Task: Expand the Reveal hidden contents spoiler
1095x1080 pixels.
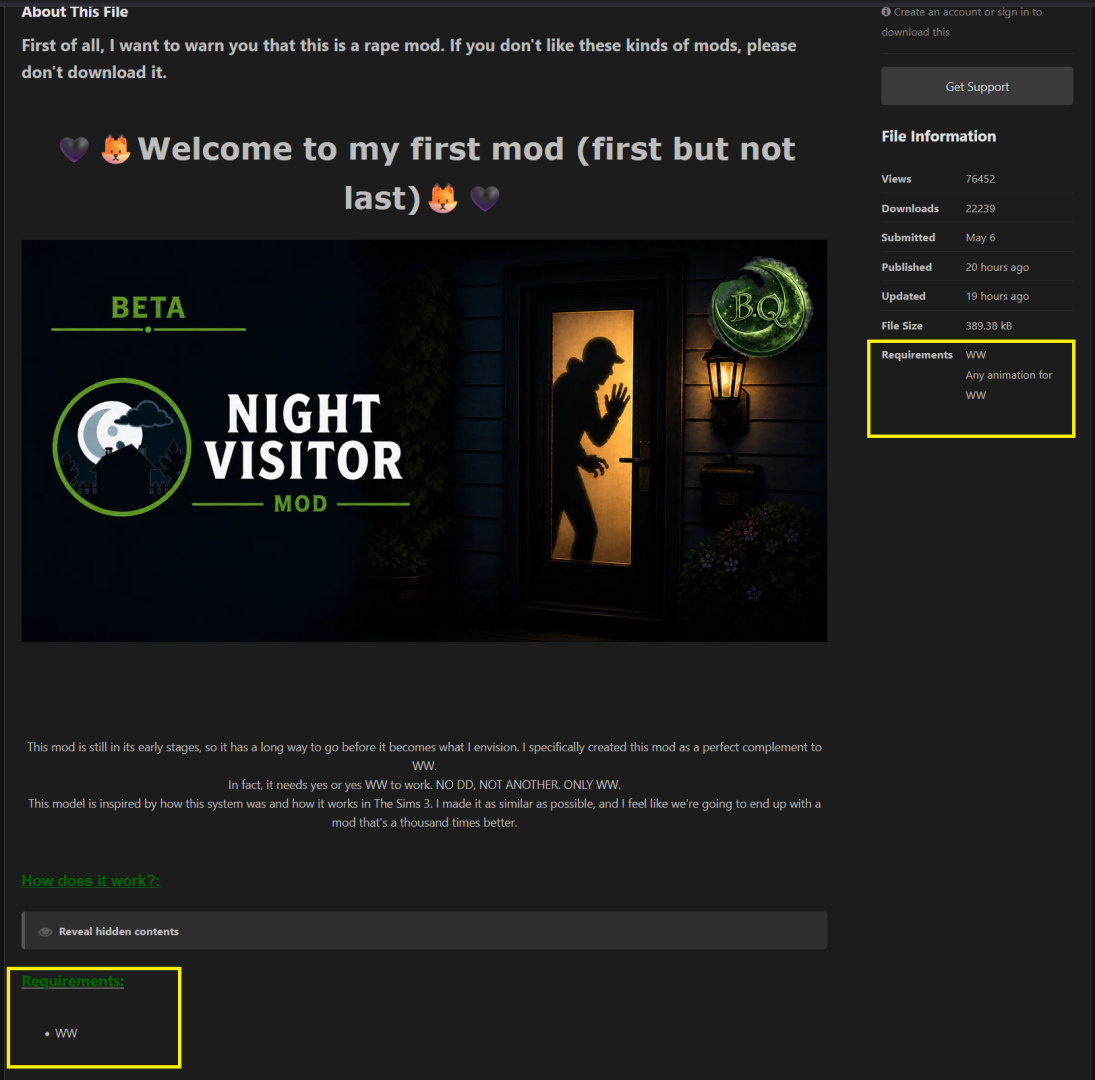Action: (424, 931)
